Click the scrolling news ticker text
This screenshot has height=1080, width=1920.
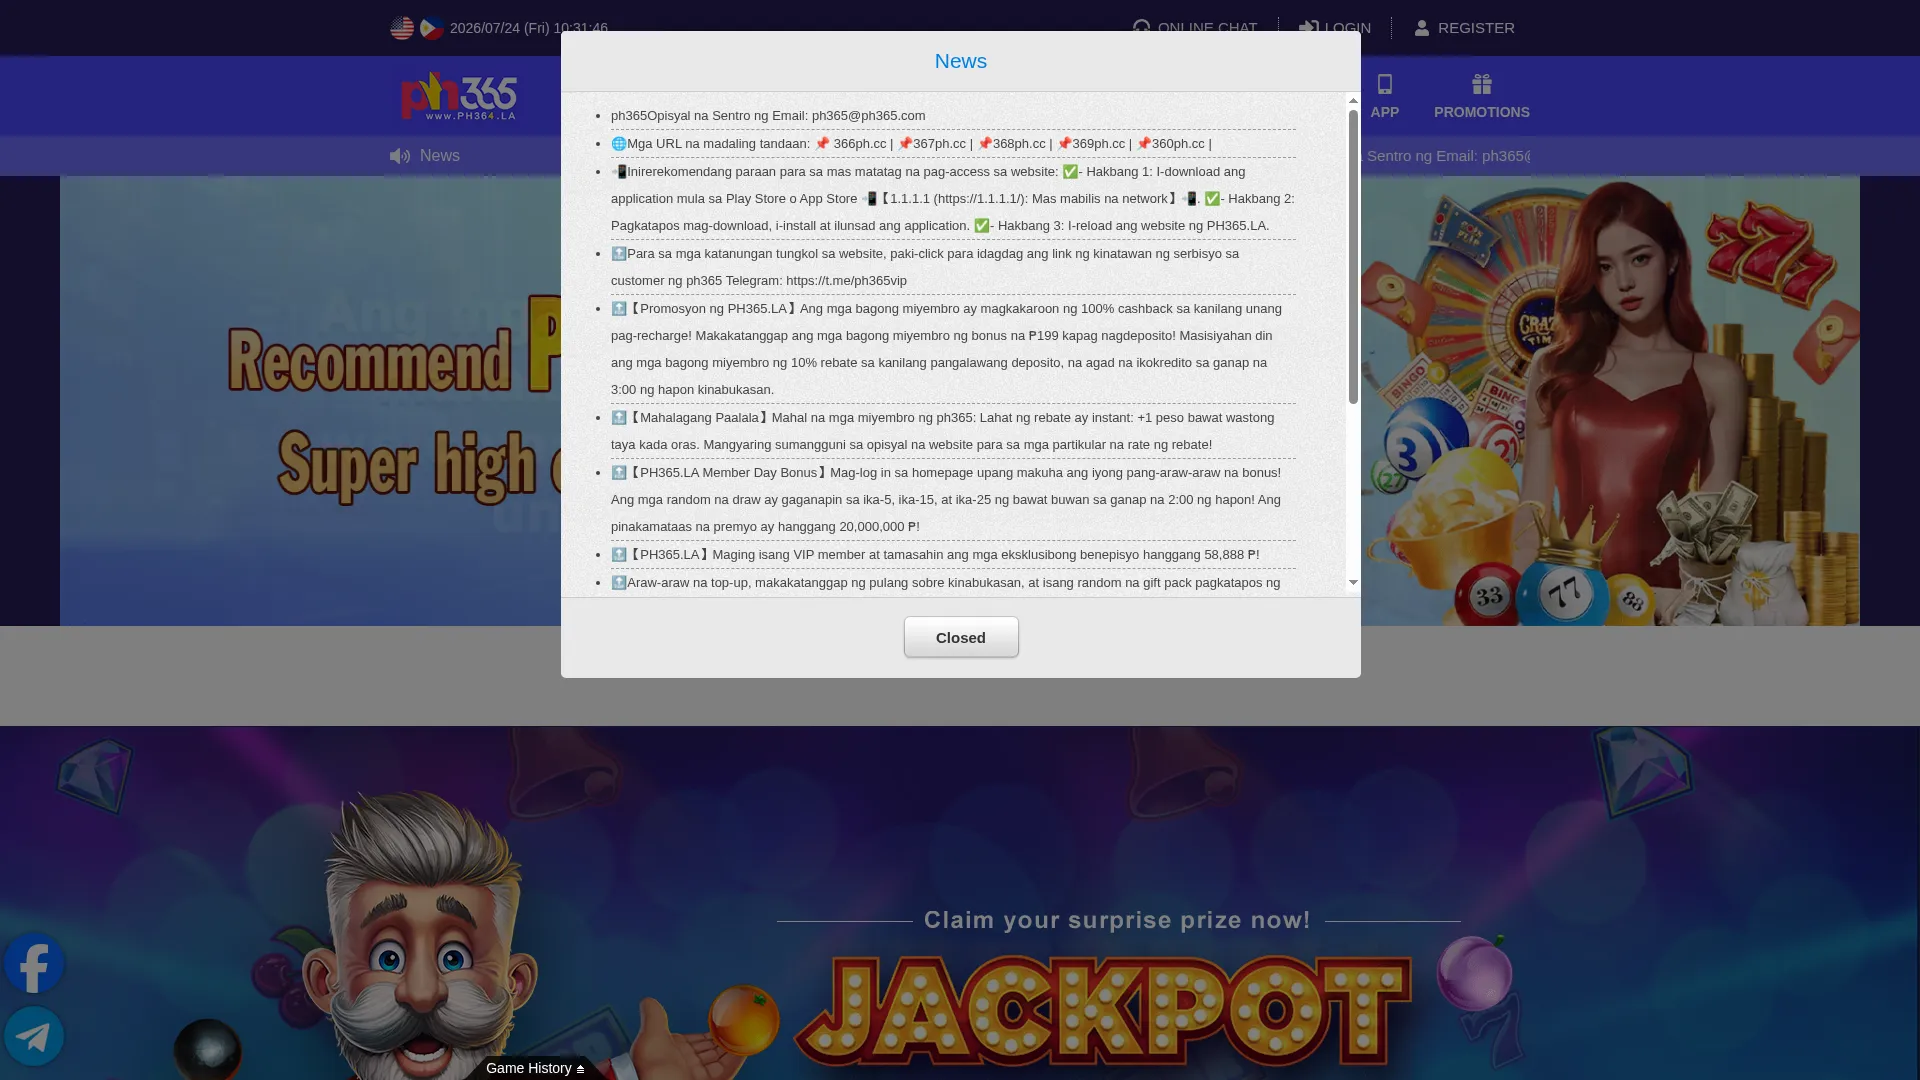(1445, 156)
